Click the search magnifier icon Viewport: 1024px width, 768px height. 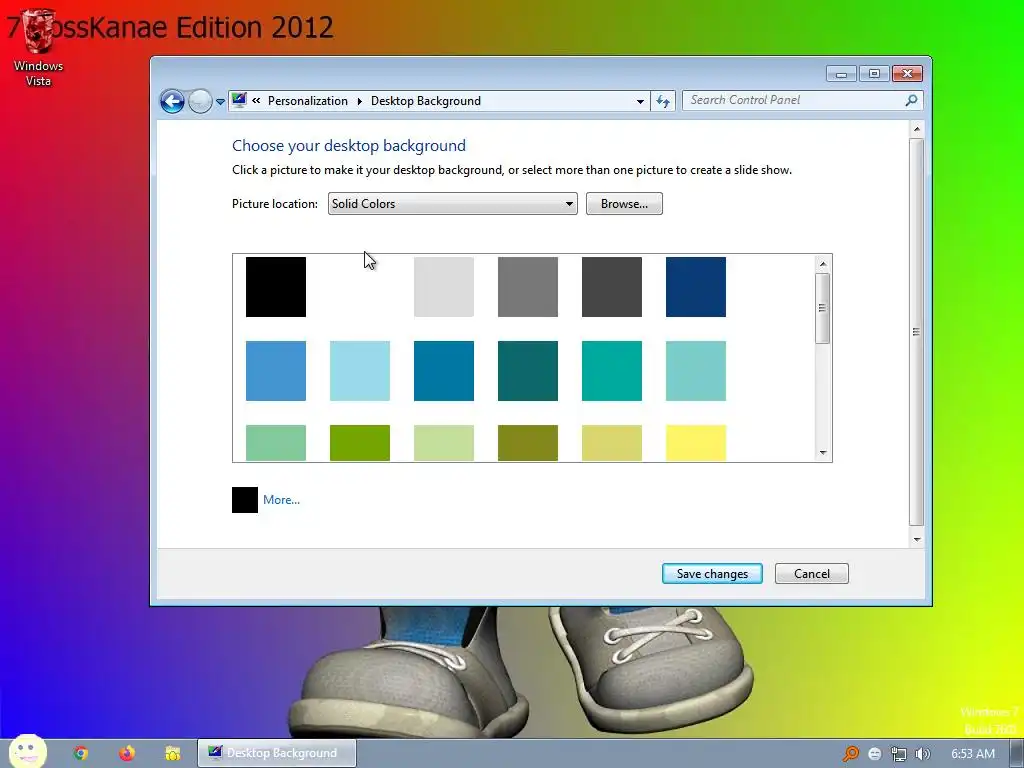(x=911, y=100)
